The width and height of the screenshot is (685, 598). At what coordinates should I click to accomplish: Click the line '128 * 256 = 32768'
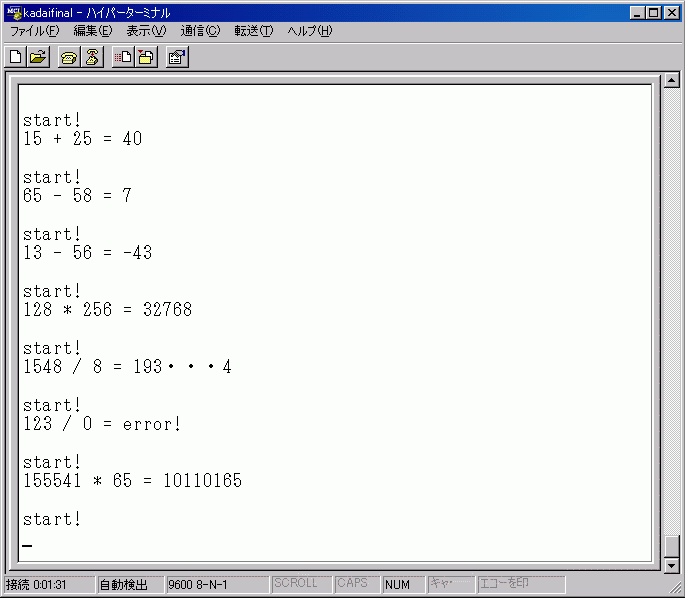107,310
